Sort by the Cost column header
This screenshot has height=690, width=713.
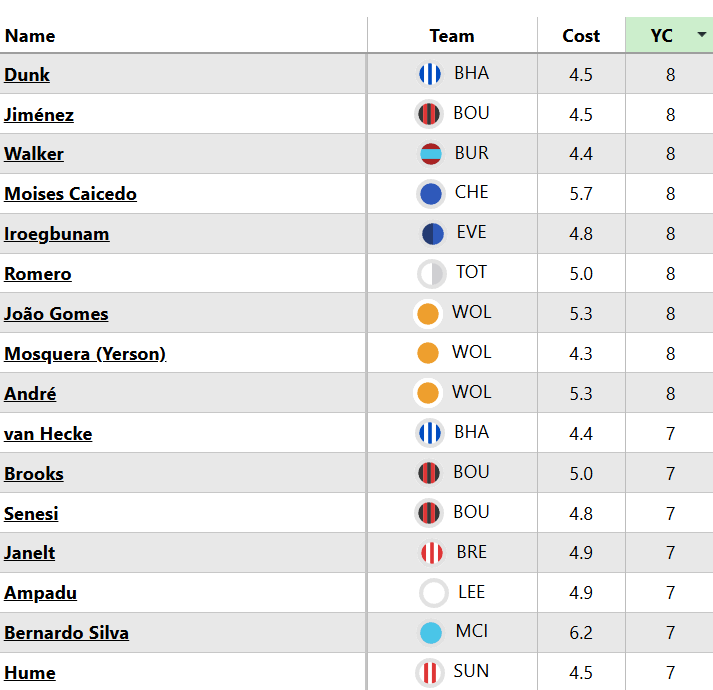[581, 36]
